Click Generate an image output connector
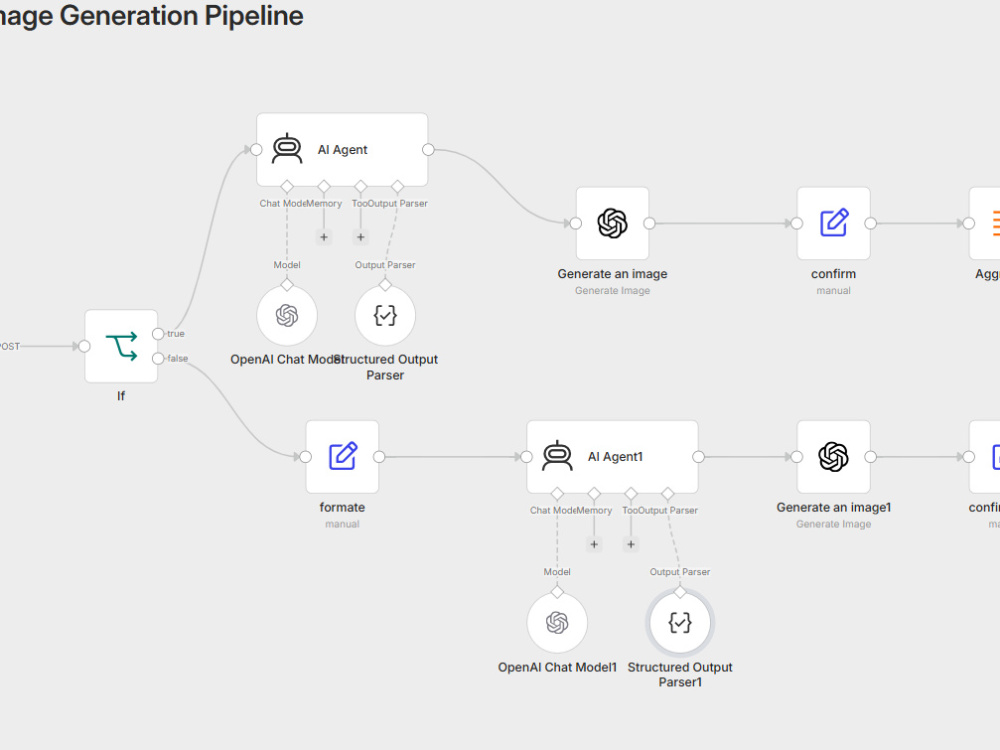 [649, 223]
